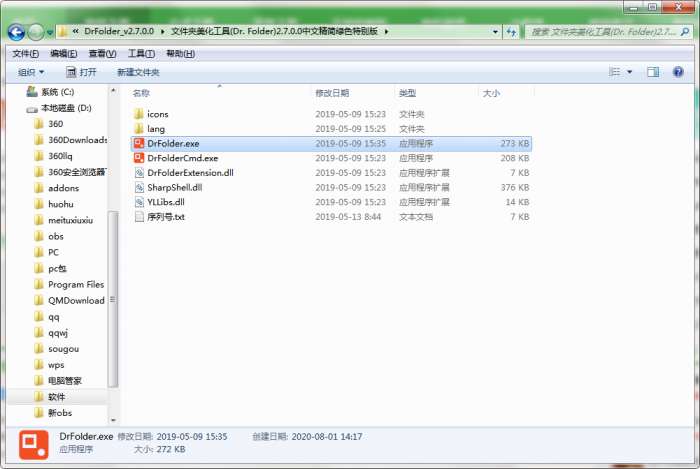Select the SharpShell.dll file icon

(139, 187)
